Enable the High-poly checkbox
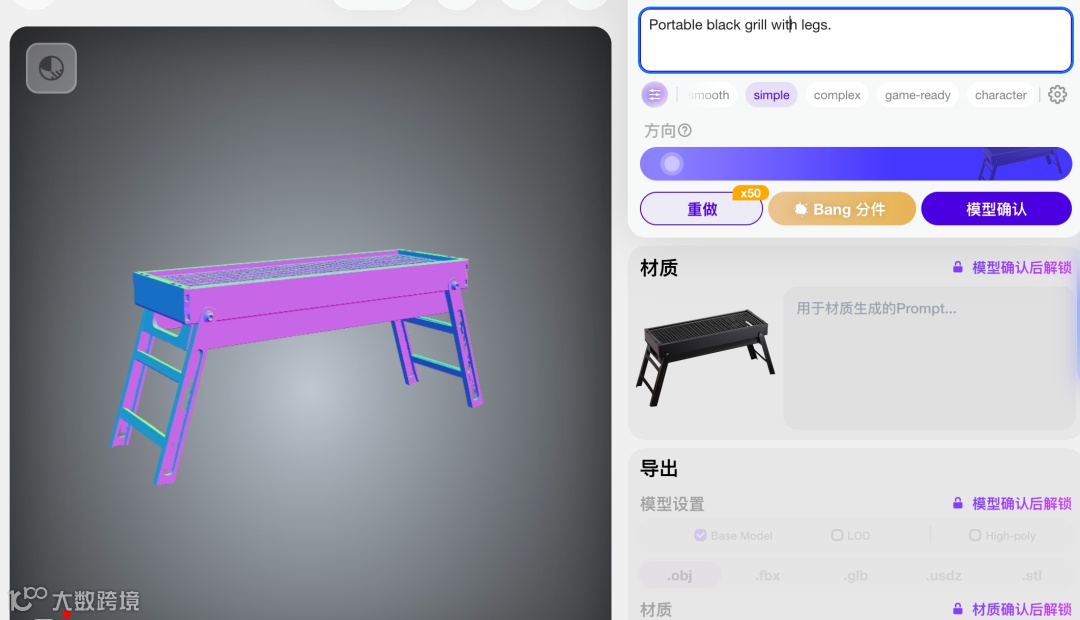The width and height of the screenshot is (1080, 620). [x=975, y=535]
